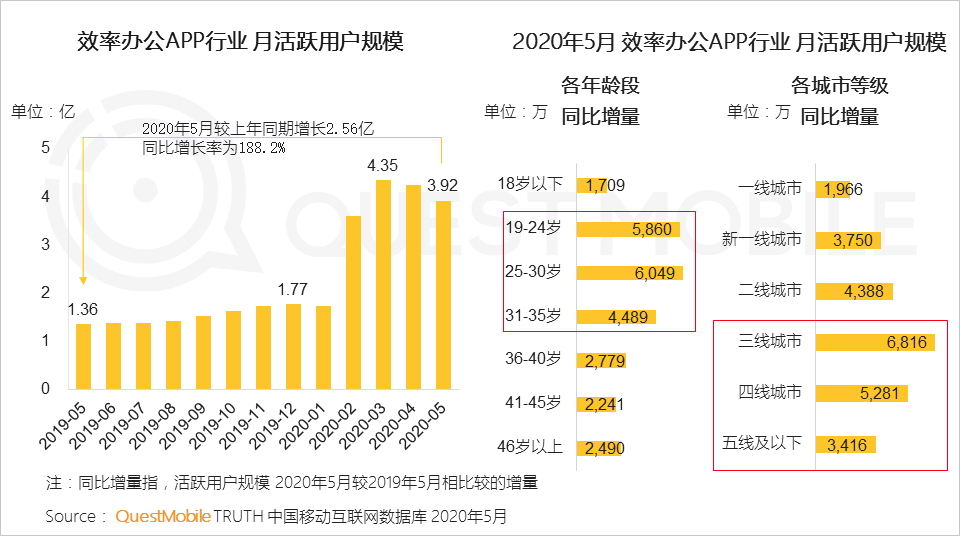
Task: Select the 新一线城市 bar showing 3,750
Action: click(x=848, y=240)
